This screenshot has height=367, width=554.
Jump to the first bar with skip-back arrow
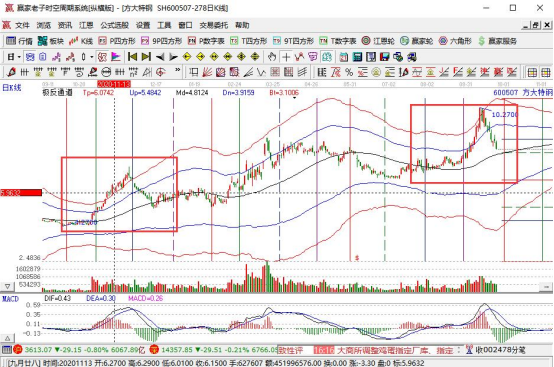[x=132, y=57]
